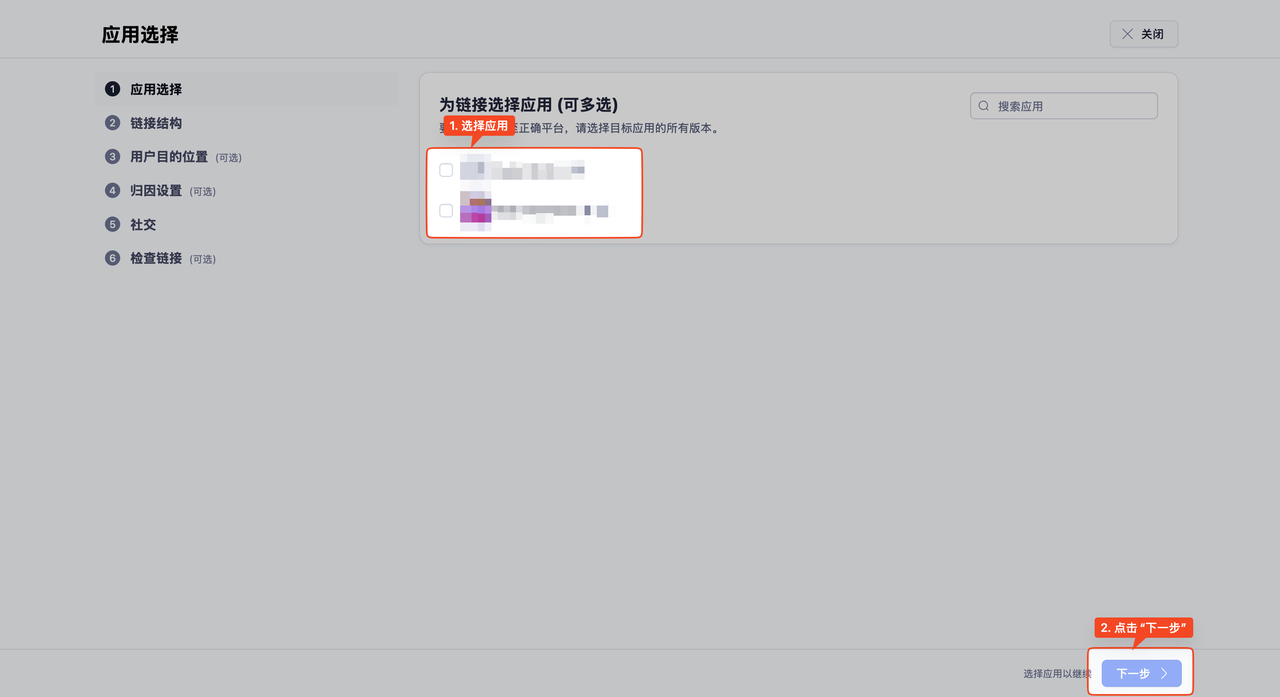The width and height of the screenshot is (1280, 697).
Task: Click the pink app icon of the second app
Action: [x=475, y=211]
